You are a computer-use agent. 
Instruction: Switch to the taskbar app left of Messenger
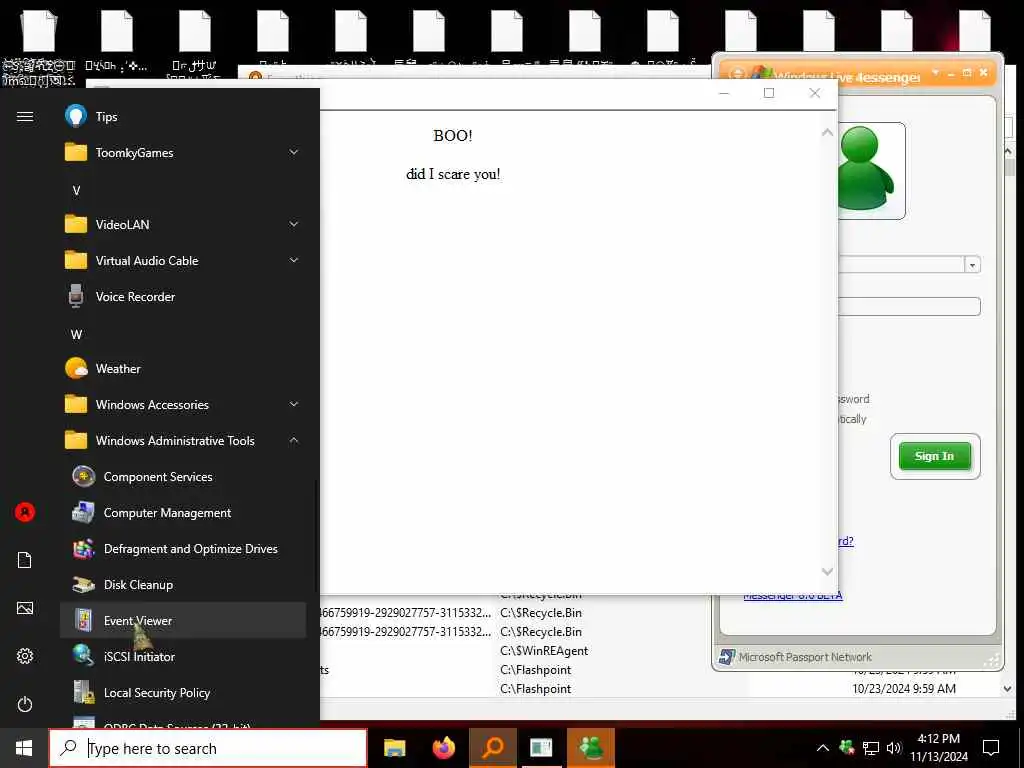[x=541, y=748]
